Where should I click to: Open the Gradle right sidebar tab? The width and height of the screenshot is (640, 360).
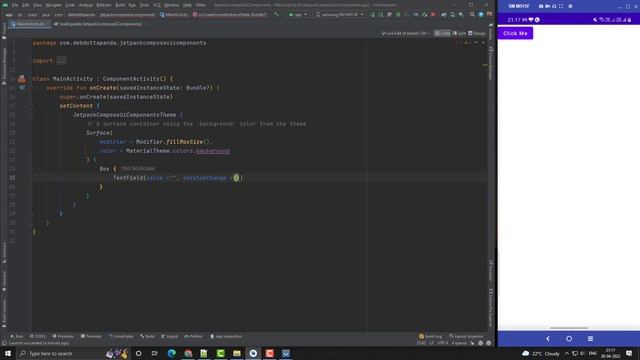(491, 31)
